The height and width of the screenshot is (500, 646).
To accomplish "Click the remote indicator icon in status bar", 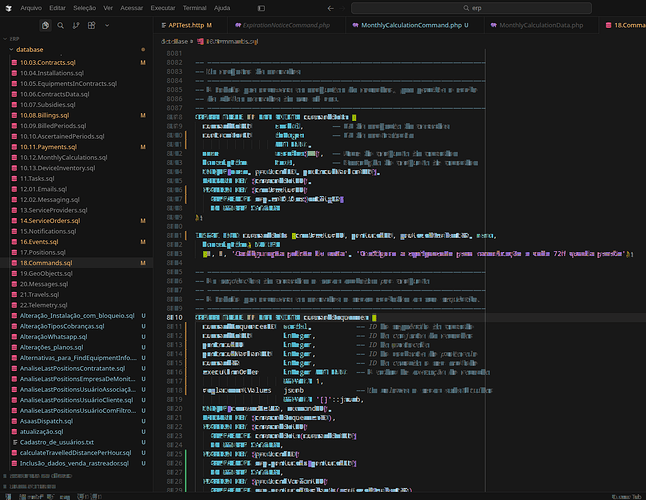I will point(8,497).
